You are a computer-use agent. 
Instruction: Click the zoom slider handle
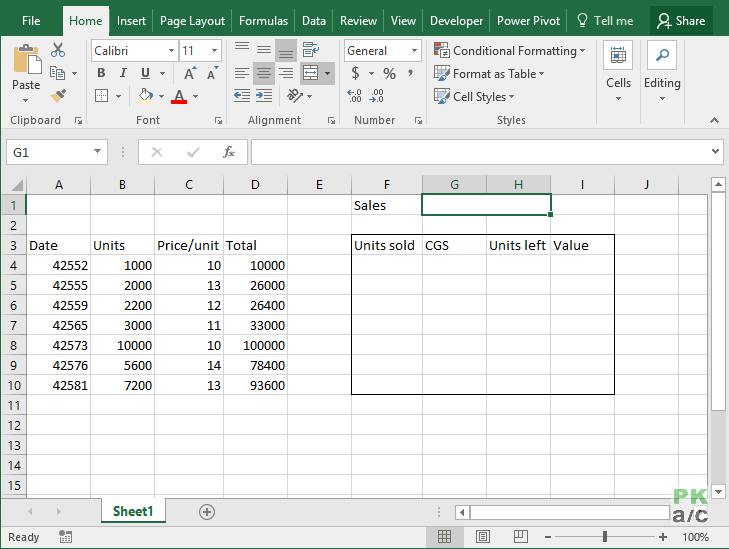tap(605, 537)
